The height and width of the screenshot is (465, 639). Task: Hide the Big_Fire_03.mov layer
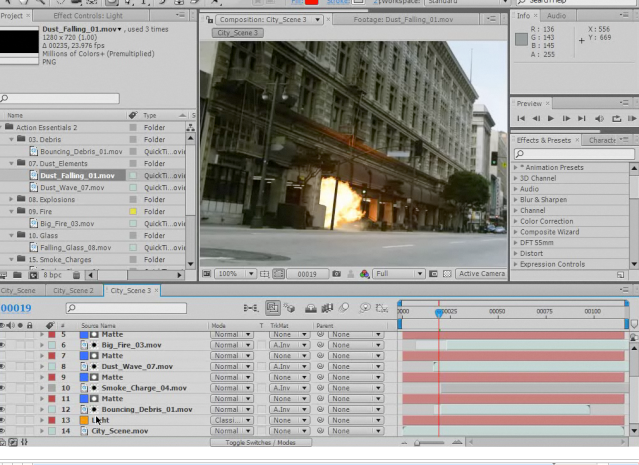point(2,345)
